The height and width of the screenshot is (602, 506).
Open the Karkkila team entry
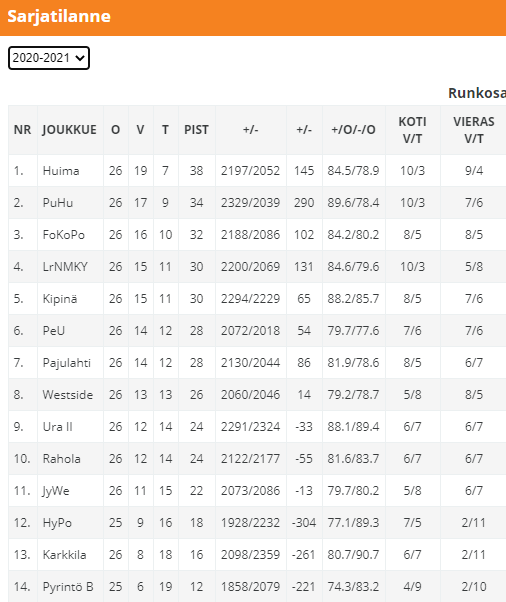pos(64,555)
